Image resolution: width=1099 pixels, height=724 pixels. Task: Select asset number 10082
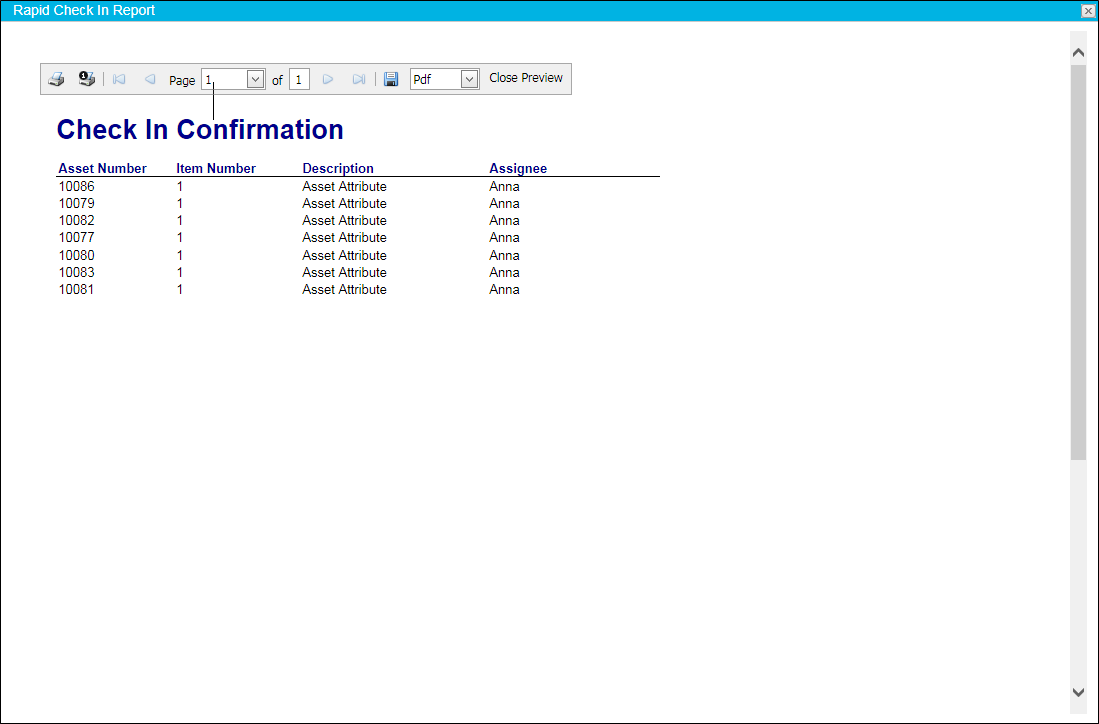point(76,220)
